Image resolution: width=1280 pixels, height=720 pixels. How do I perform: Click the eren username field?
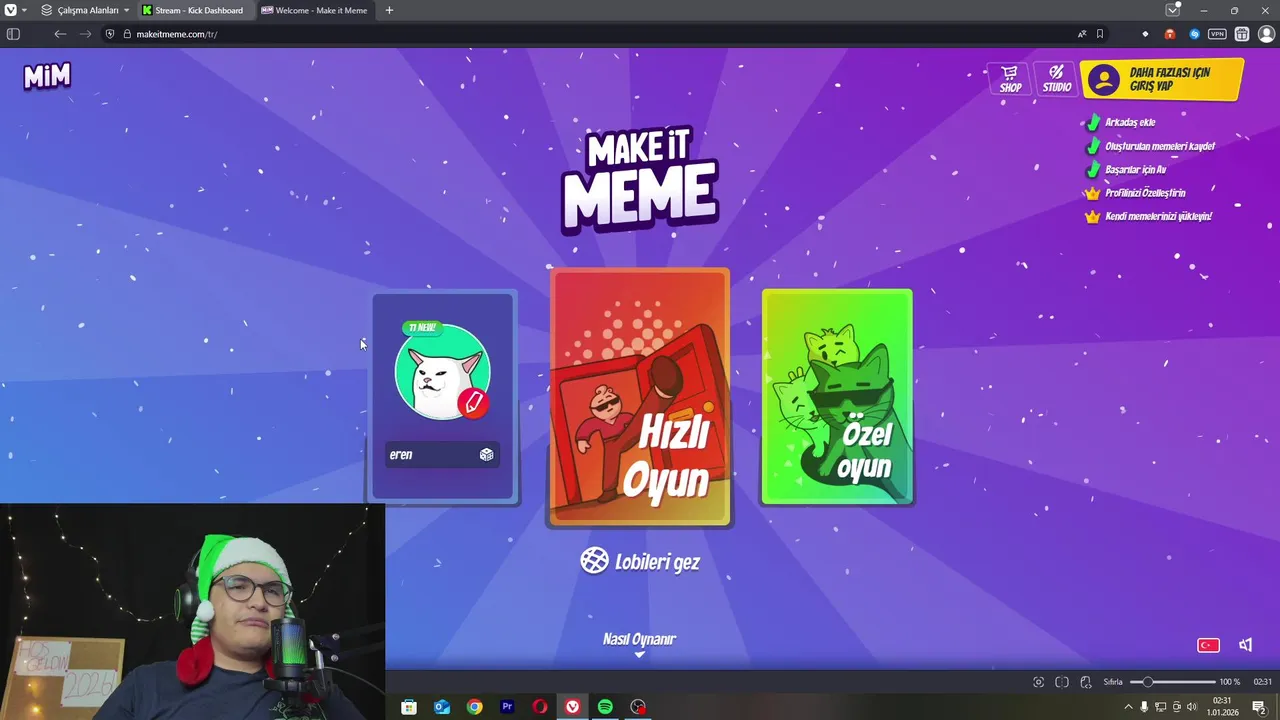443,454
